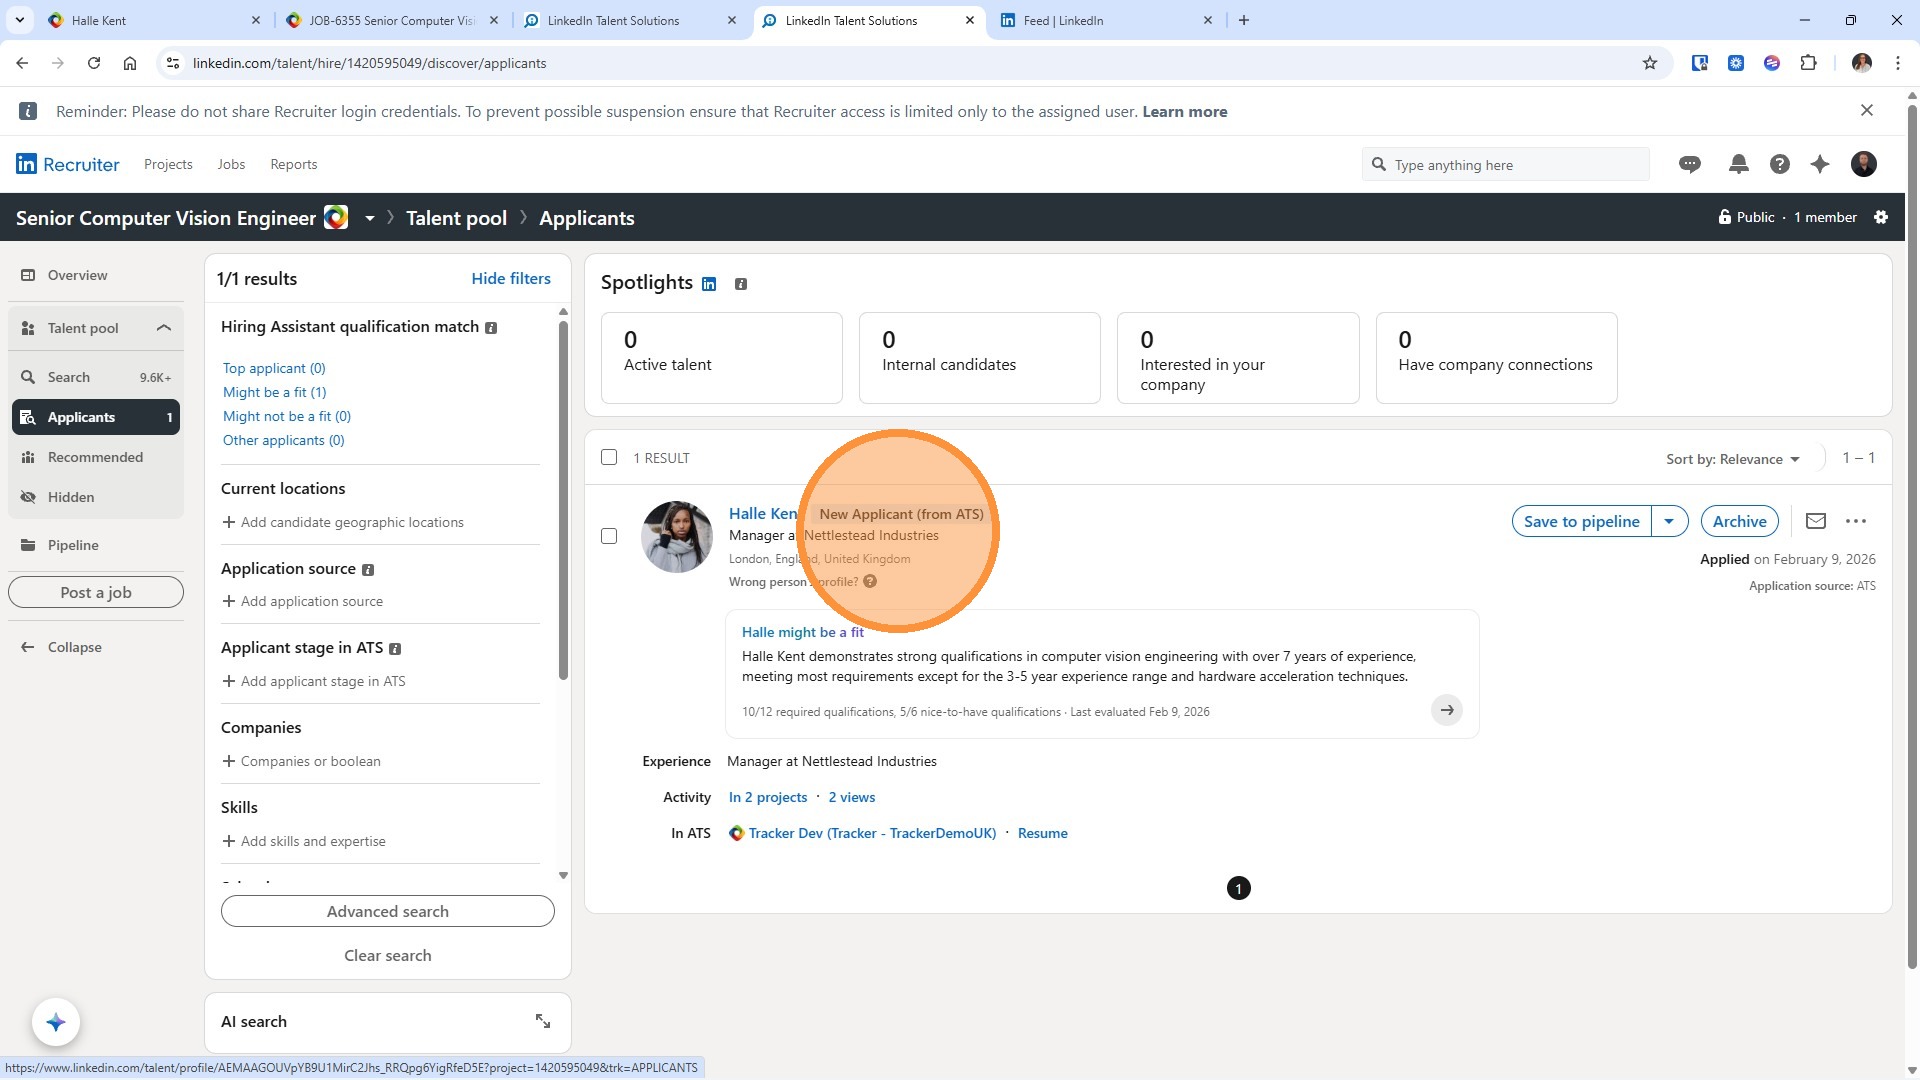Open the messages chat bubble icon
1920x1080 pixels.
tap(1690, 165)
